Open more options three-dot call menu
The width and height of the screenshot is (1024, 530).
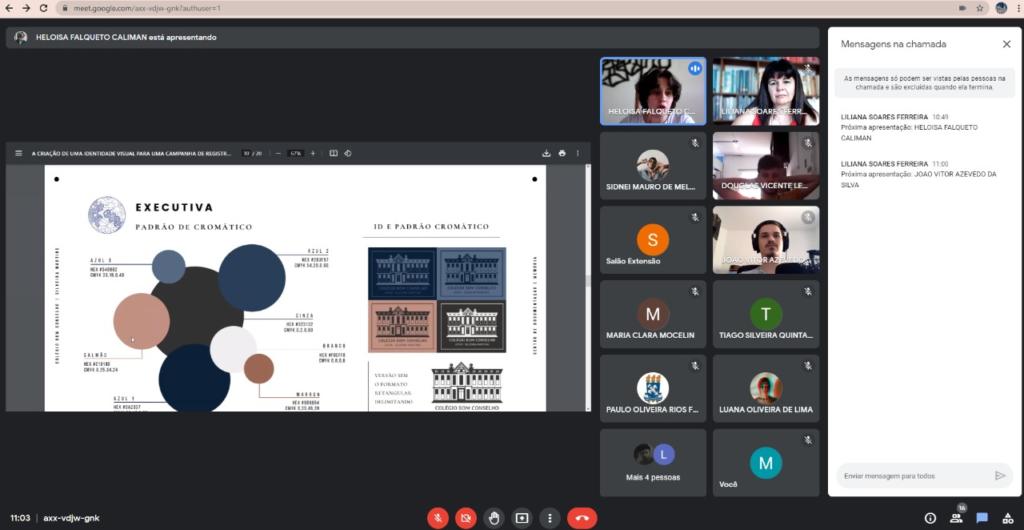pos(549,518)
